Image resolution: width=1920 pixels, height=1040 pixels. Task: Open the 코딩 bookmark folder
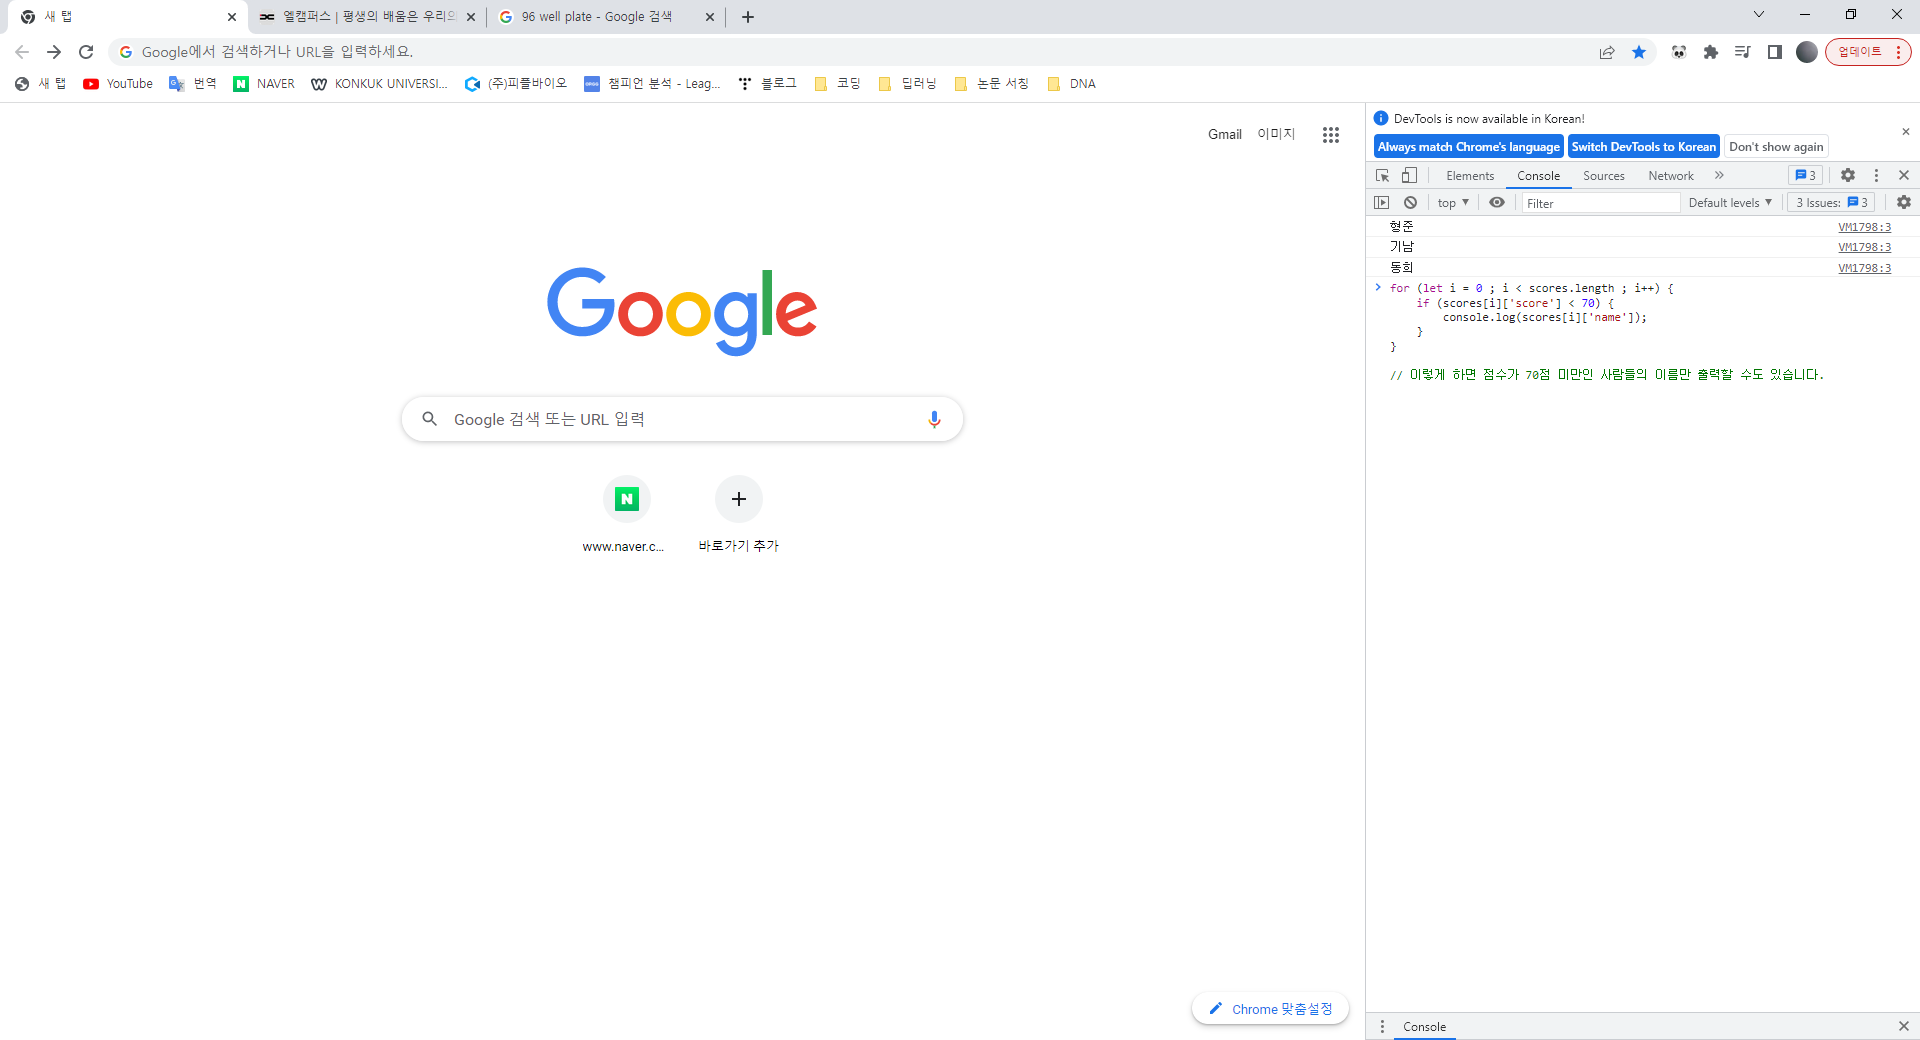838,84
